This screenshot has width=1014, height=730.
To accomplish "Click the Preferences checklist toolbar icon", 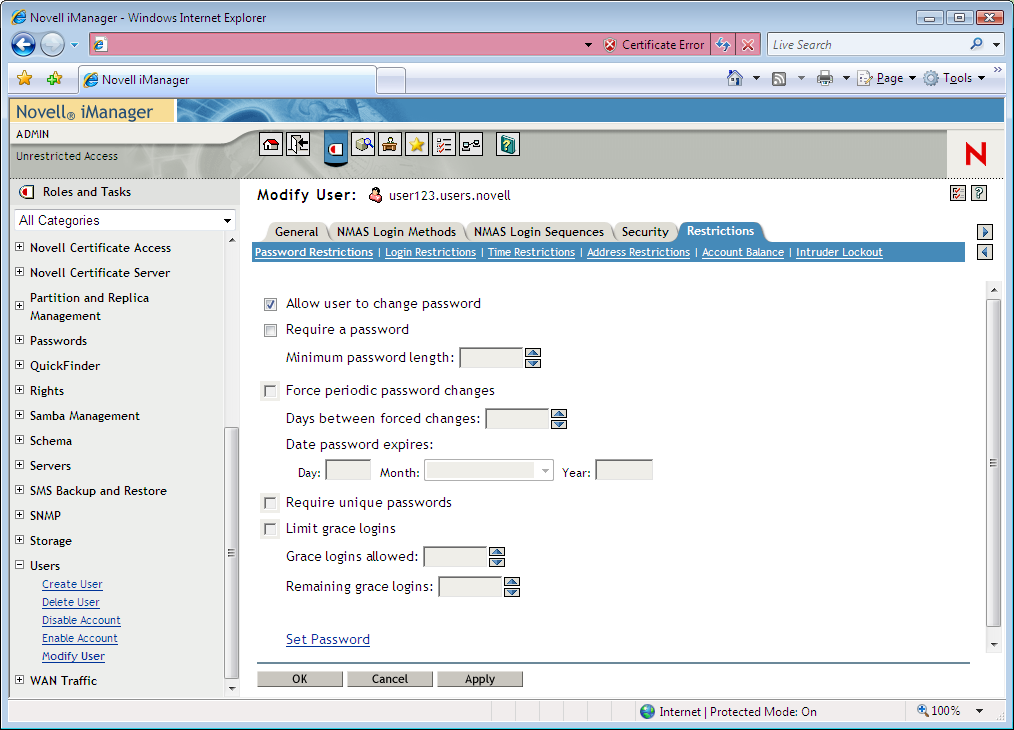I will tap(444, 145).
